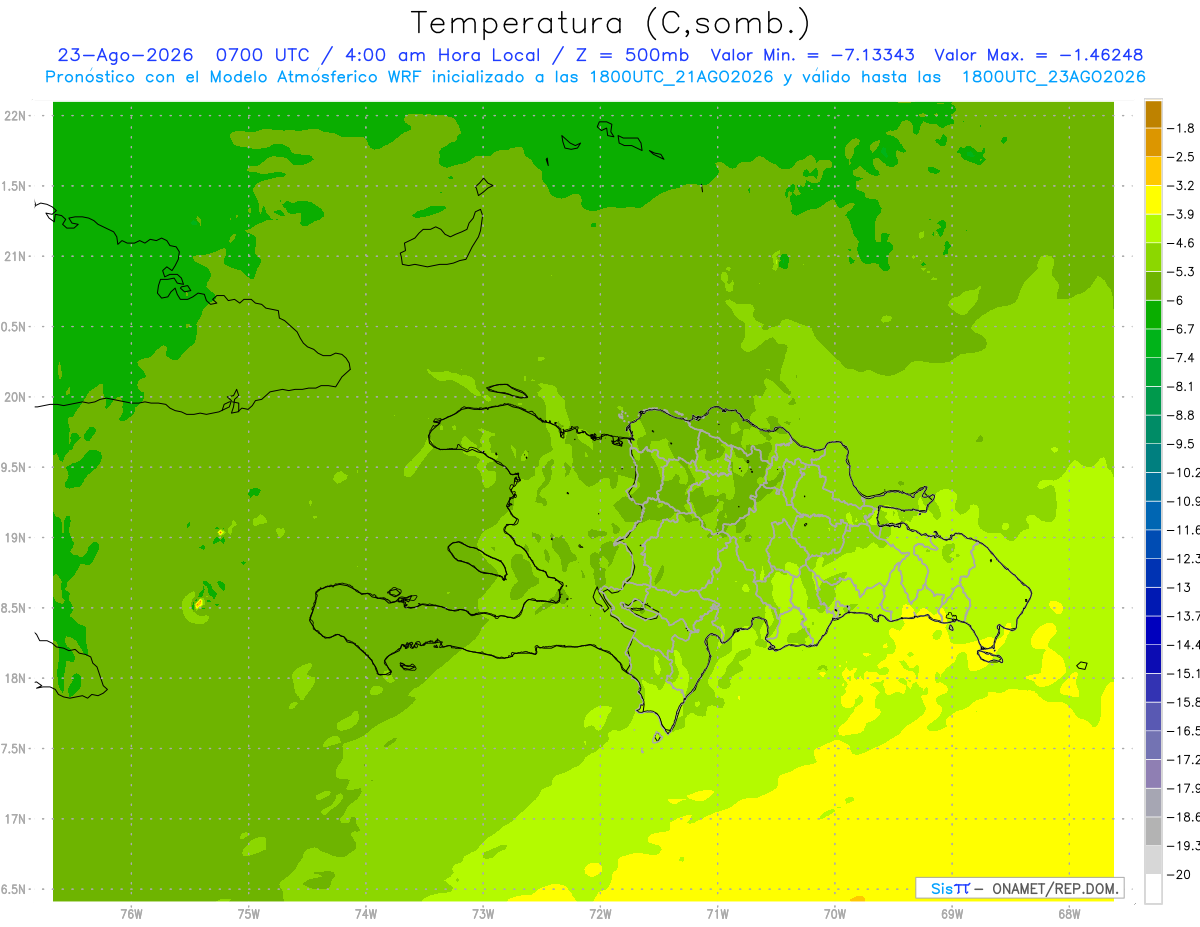The image size is (1200, 927).
Task: Click the "-6" colorbar label
Action: (1178, 301)
